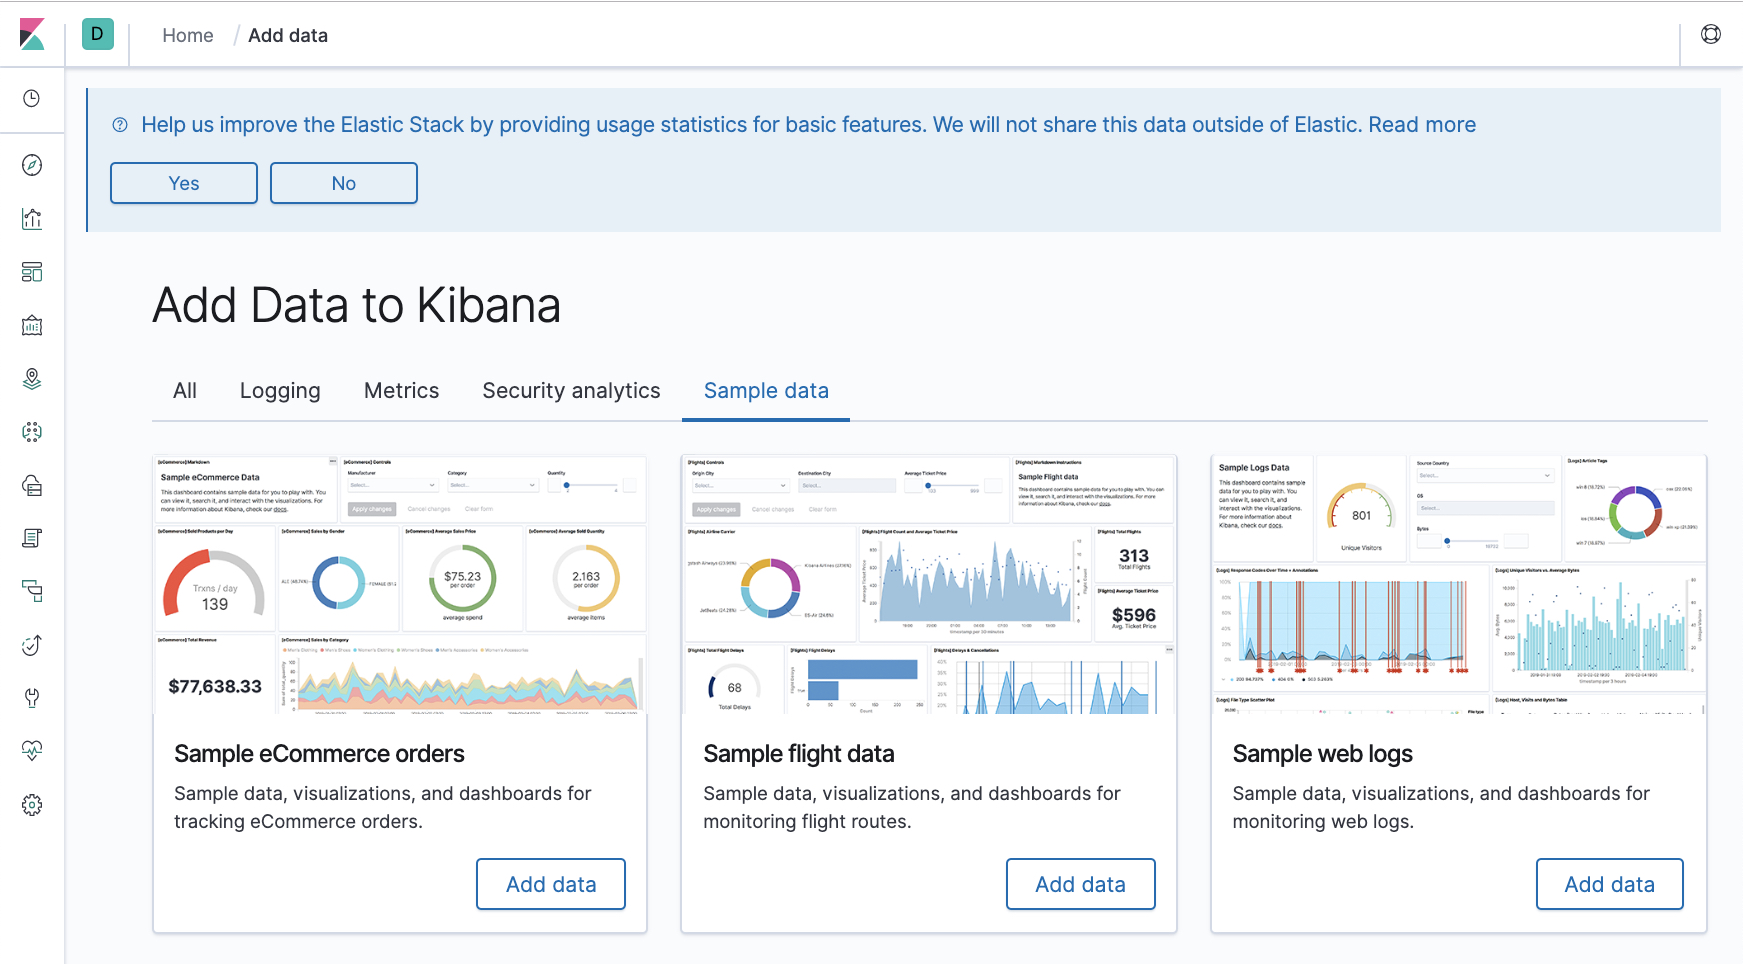This screenshot has width=1743, height=964.
Task: Go to Home breadcrumb
Action: coord(188,35)
